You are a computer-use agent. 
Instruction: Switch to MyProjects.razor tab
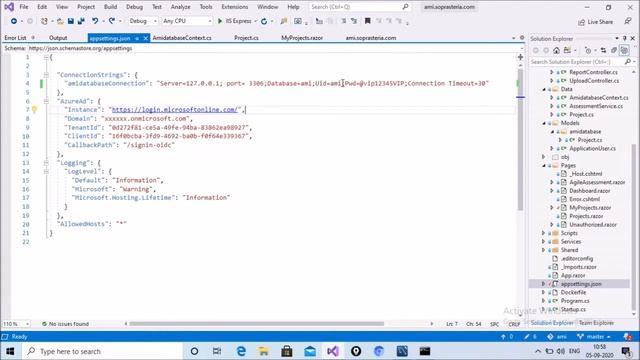[302, 38]
